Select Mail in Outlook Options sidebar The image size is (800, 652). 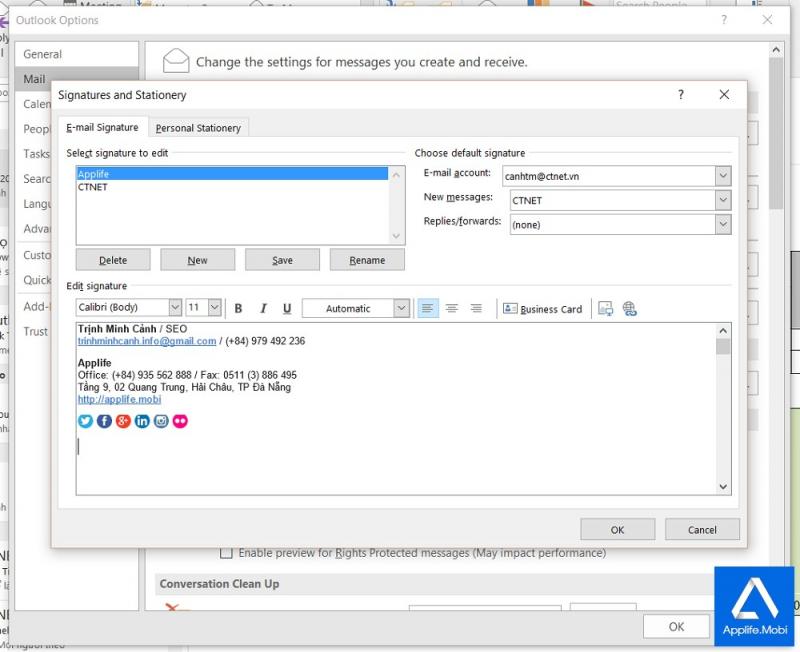(35, 79)
